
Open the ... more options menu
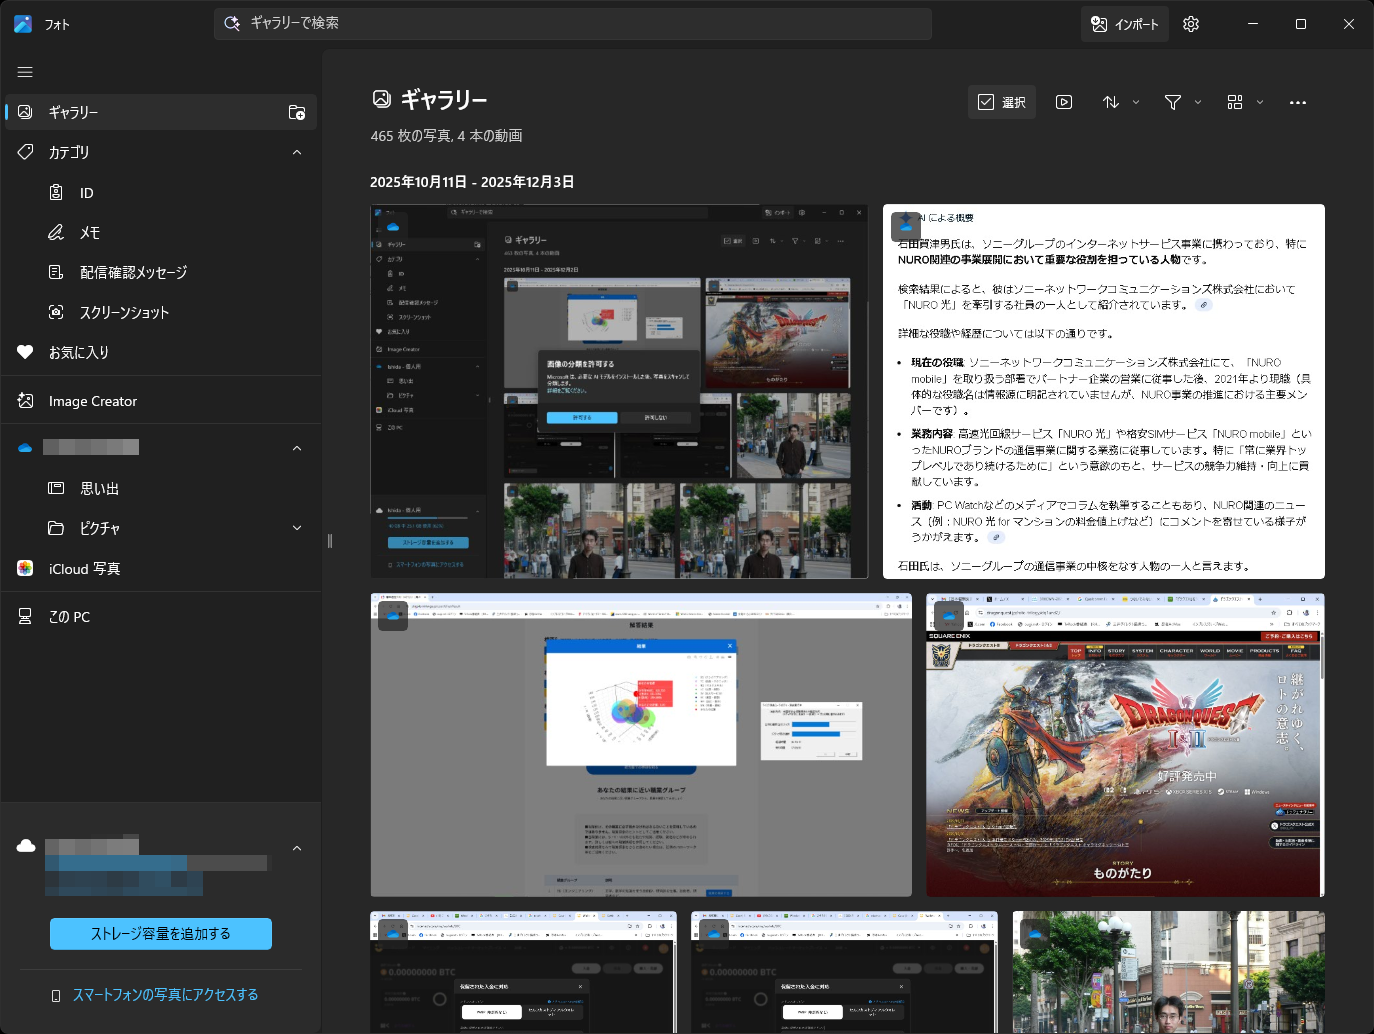1298,102
